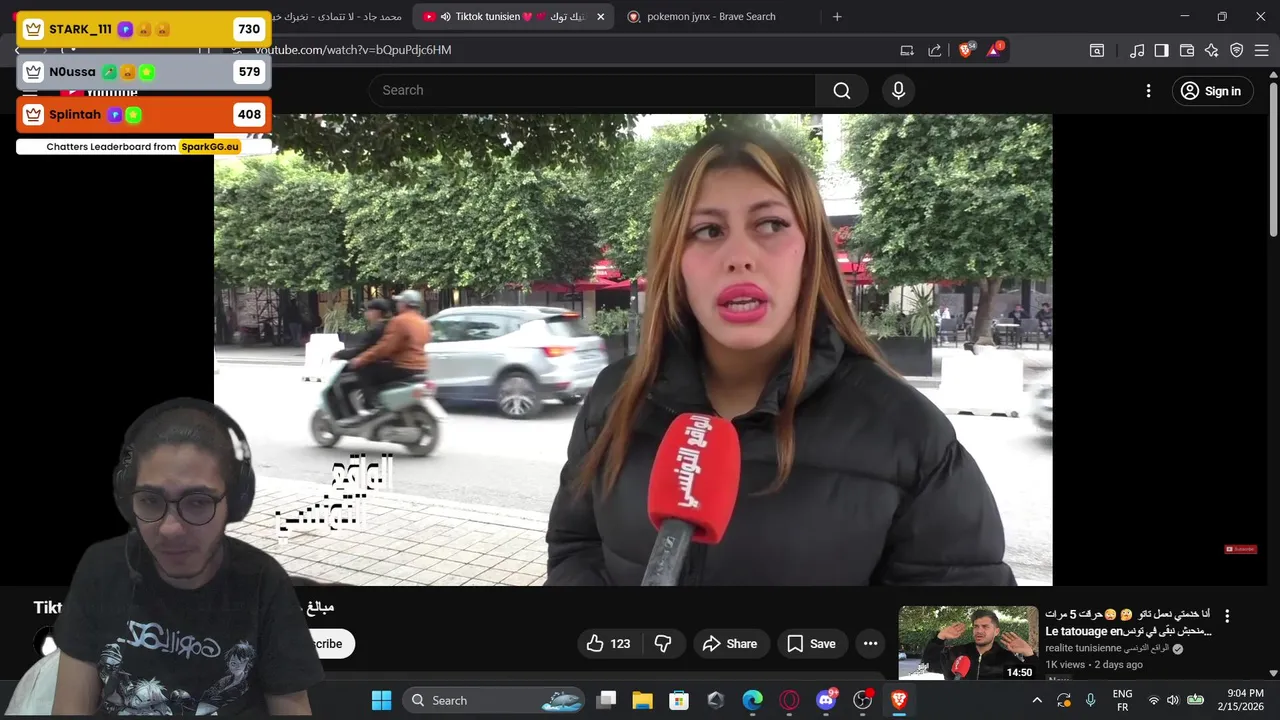
Task: Open Wi-Fi network settings icon
Action: pos(1154,701)
